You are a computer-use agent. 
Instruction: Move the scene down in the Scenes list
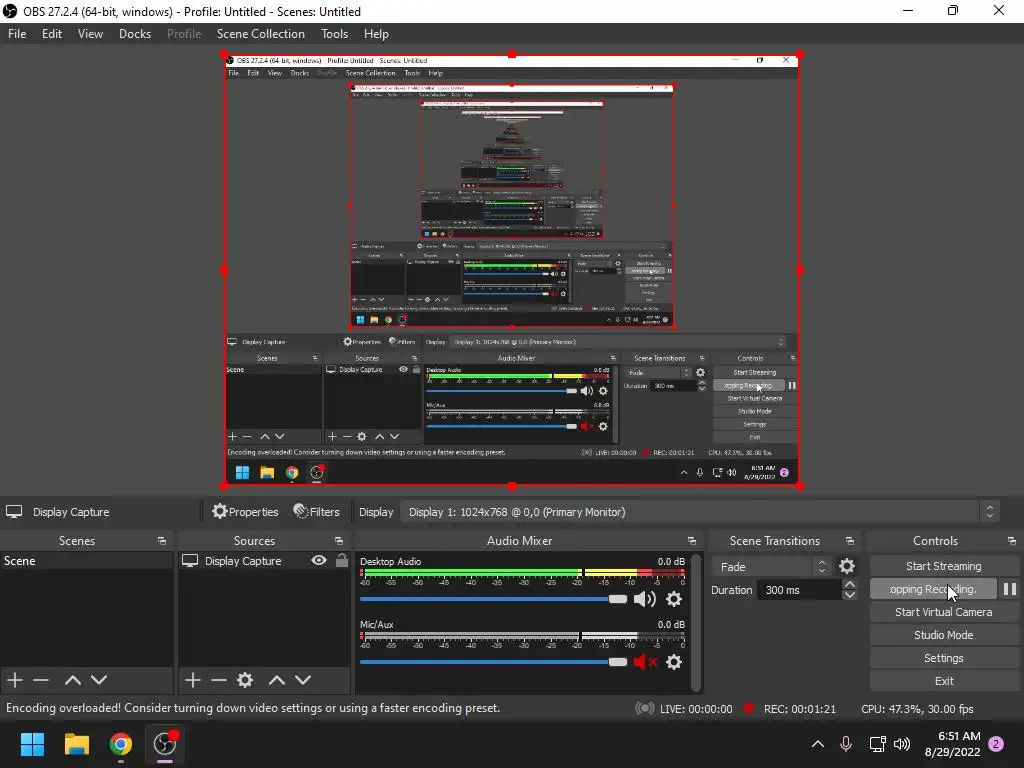[x=99, y=680]
